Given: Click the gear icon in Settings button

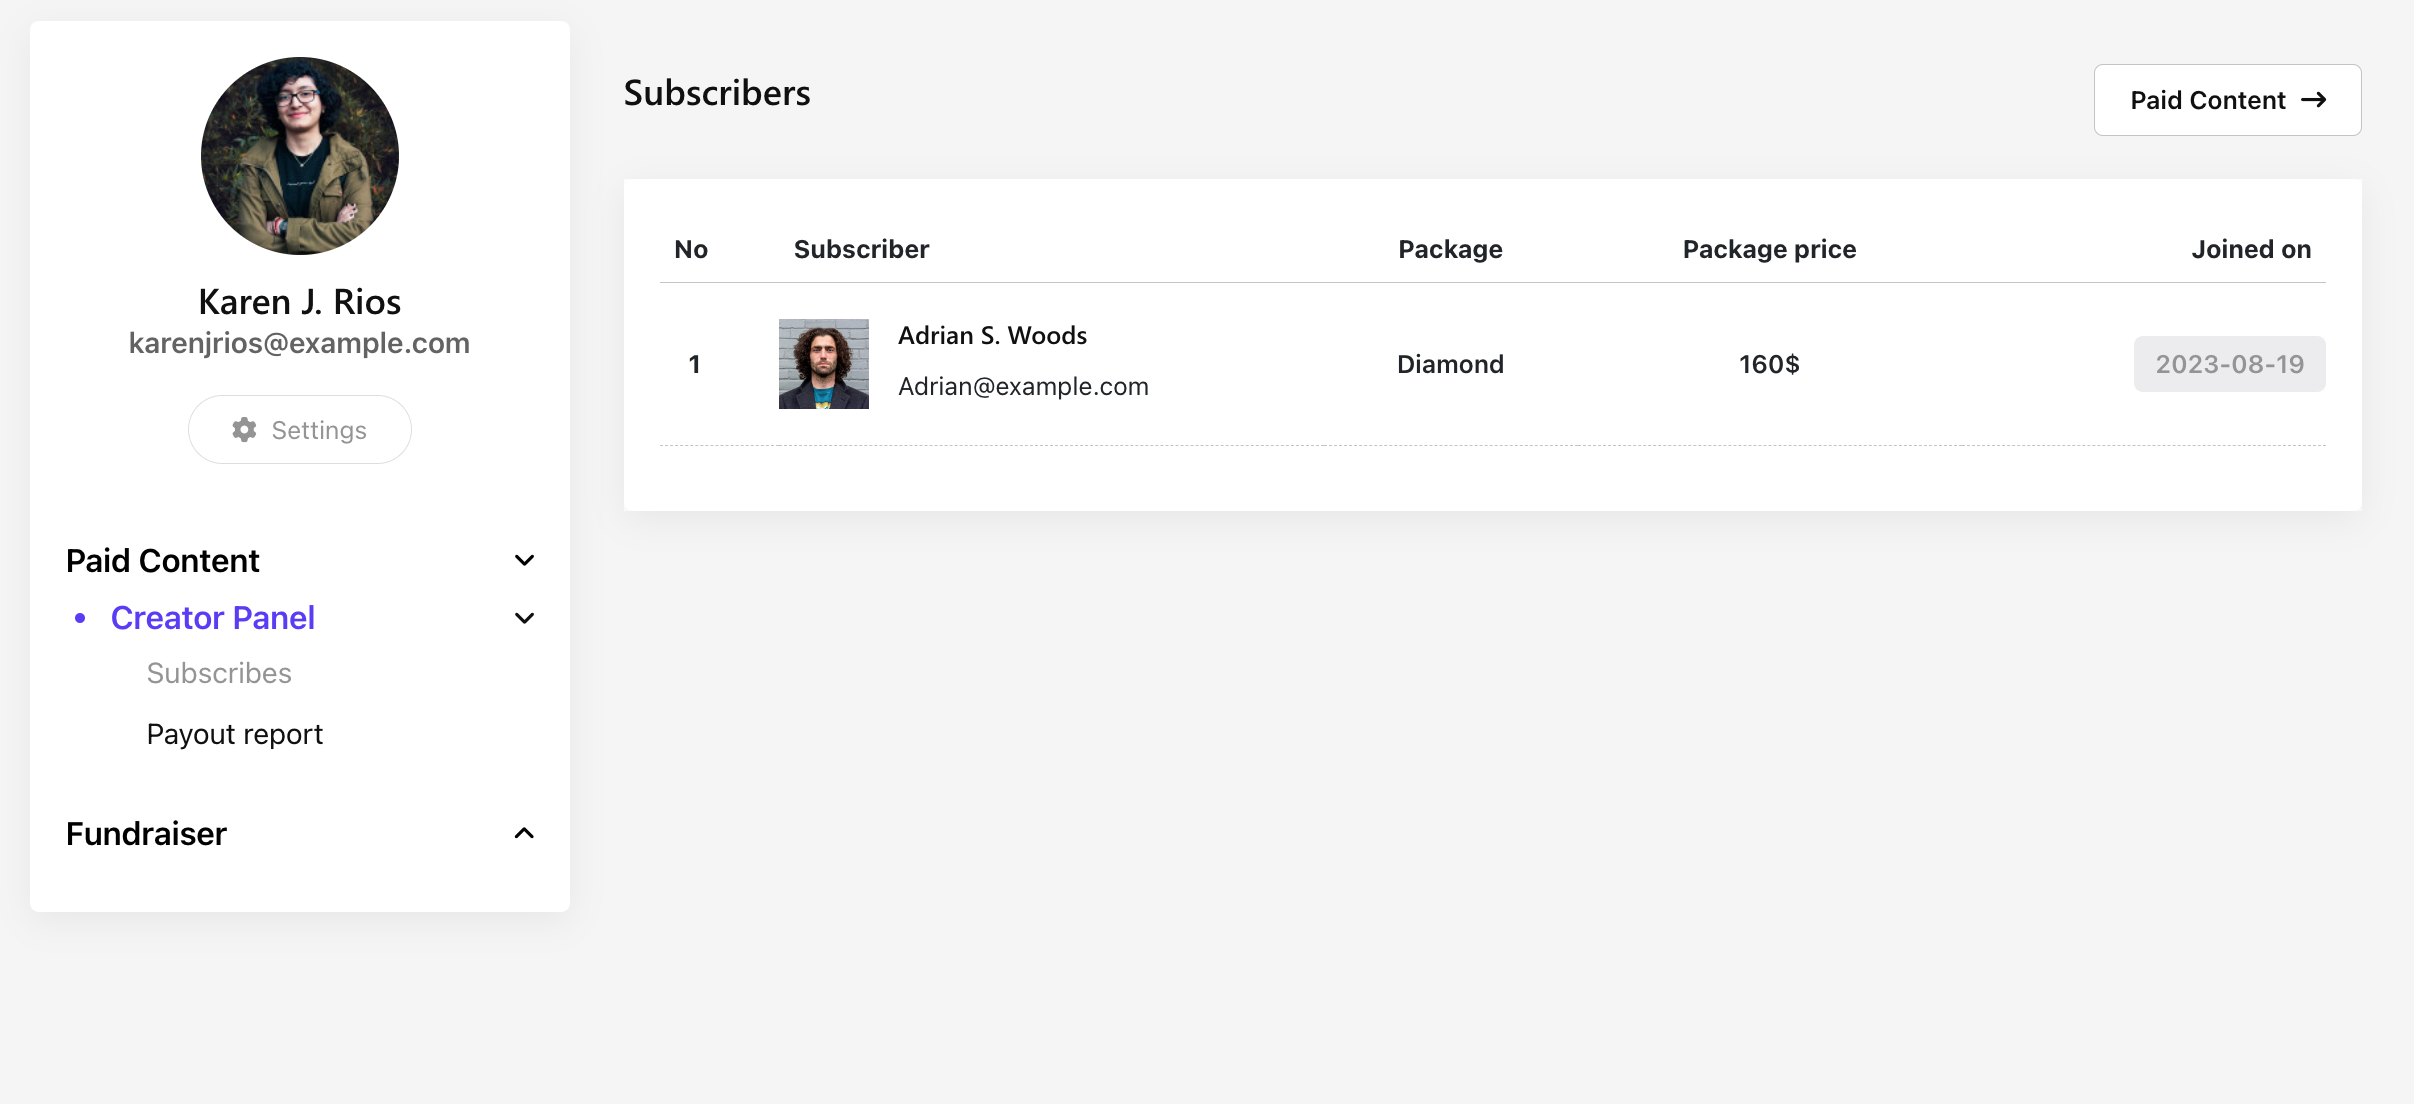Looking at the screenshot, I should click(x=244, y=430).
